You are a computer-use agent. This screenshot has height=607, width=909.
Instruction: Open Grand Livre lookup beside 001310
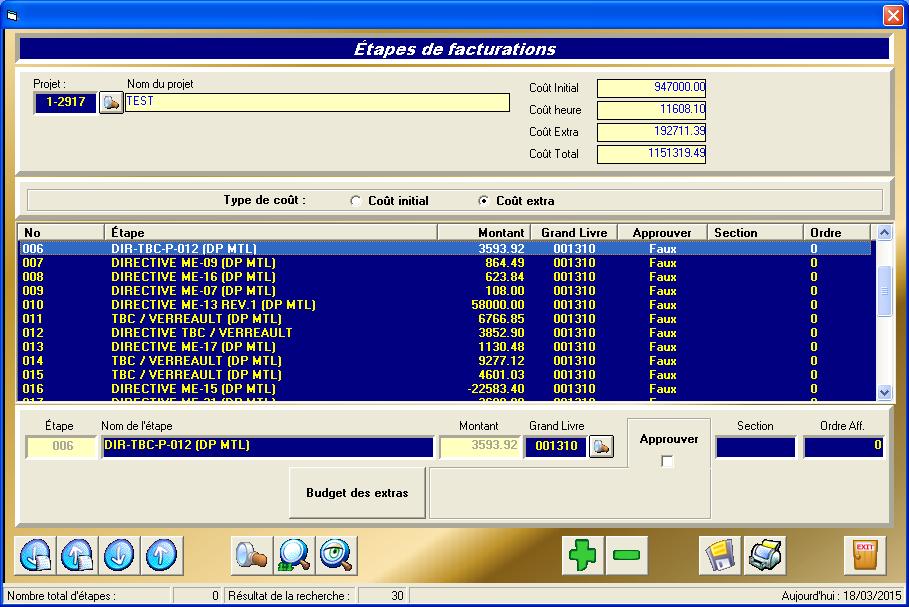[x=601, y=447]
